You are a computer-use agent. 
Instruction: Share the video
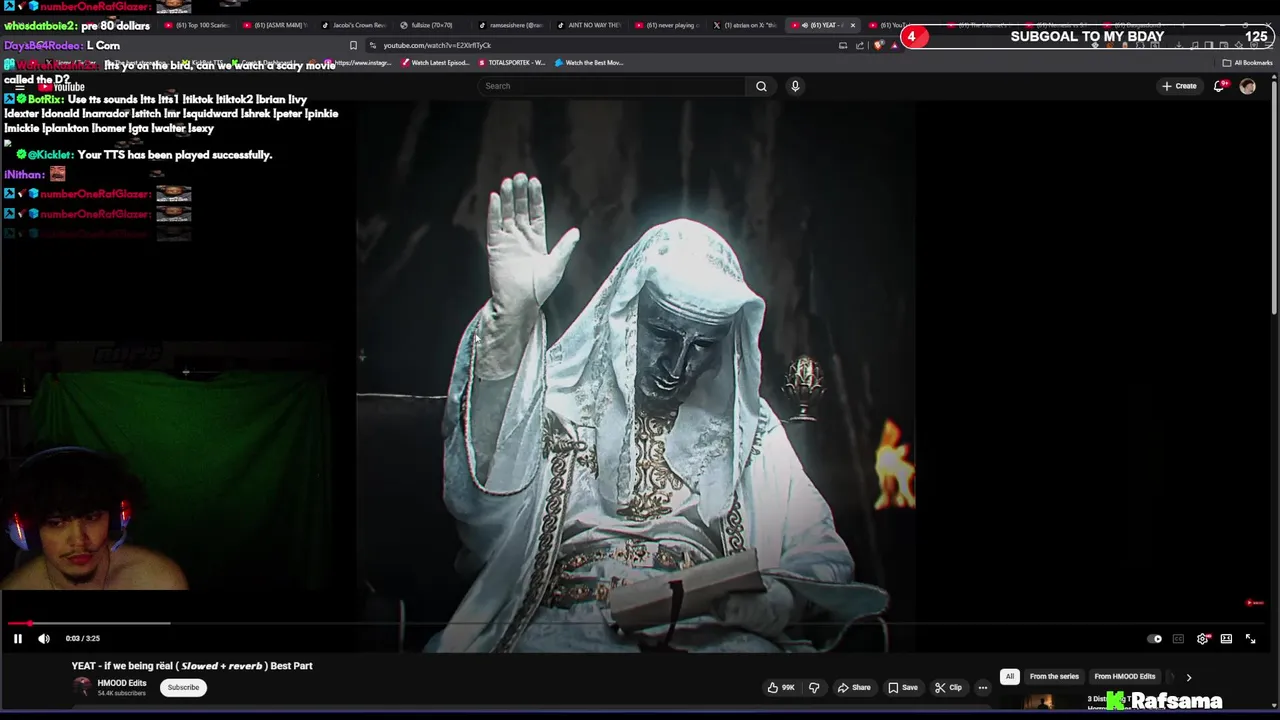[x=854, y=688]
